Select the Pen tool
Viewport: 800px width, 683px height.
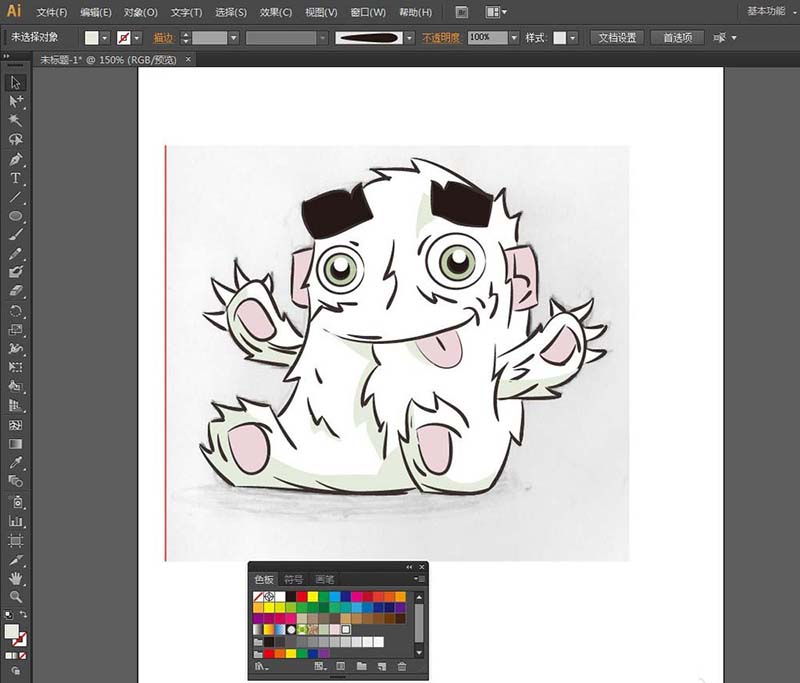tap(15, 159)
